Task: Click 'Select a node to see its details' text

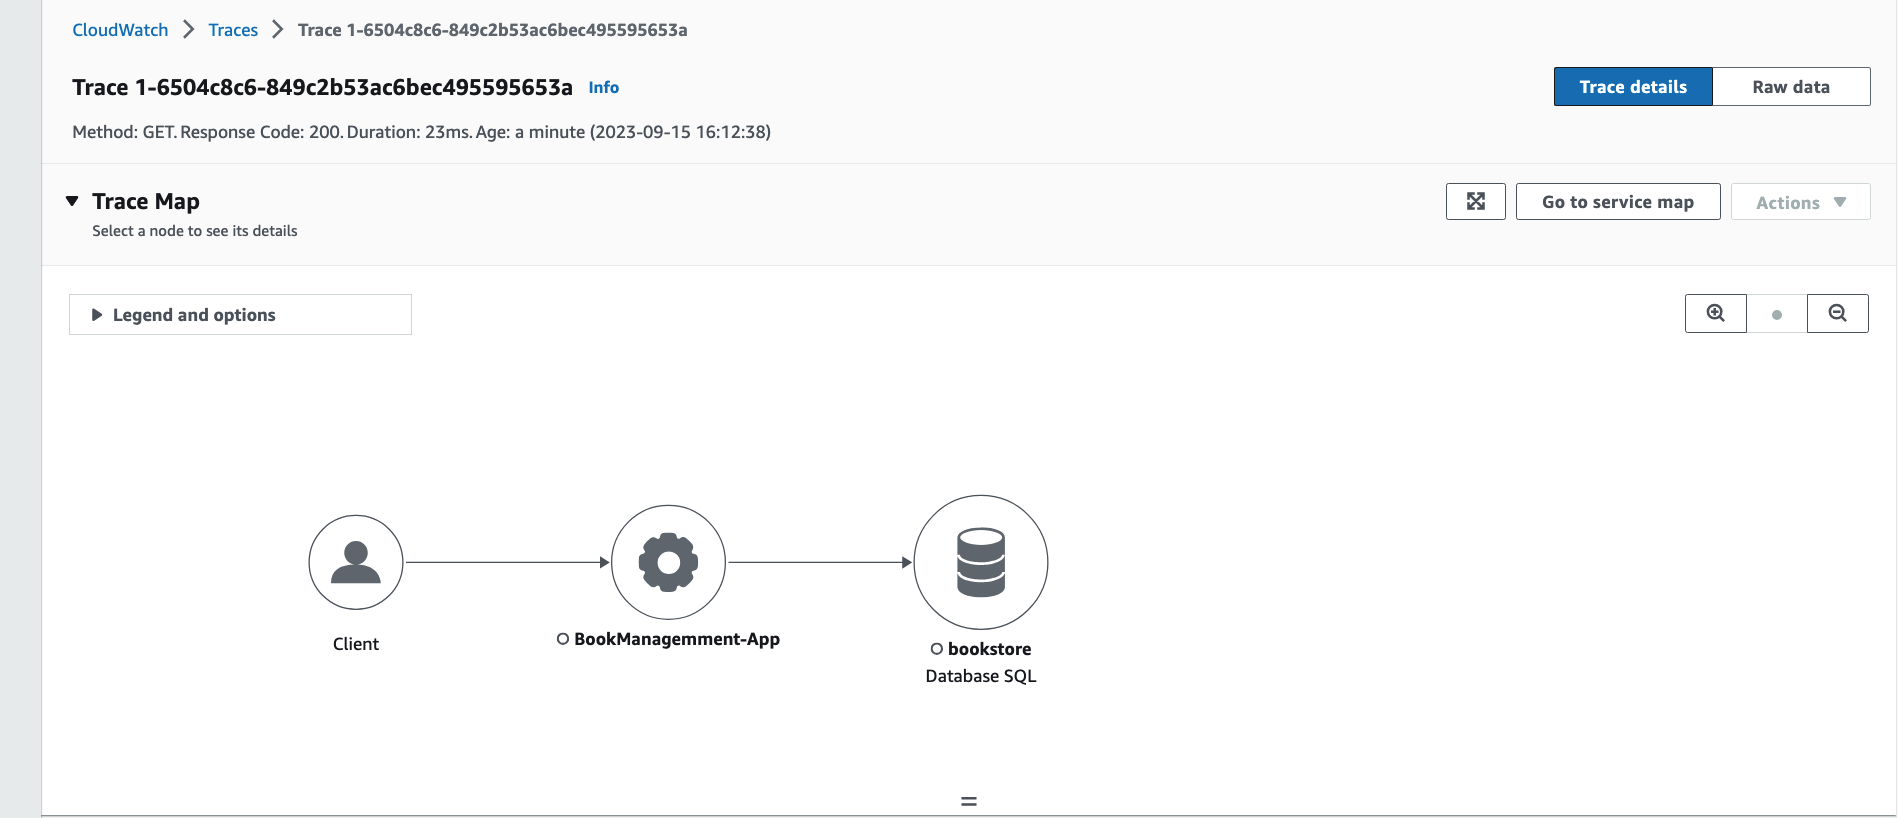Action: [195, 231]
